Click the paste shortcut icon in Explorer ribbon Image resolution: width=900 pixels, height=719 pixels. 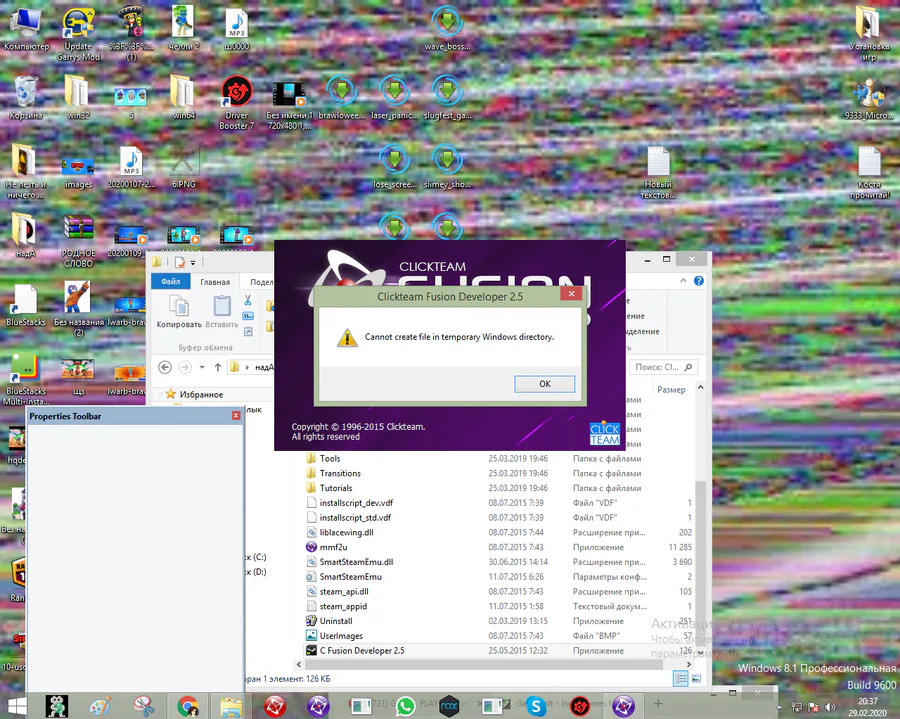coord(248,331)
